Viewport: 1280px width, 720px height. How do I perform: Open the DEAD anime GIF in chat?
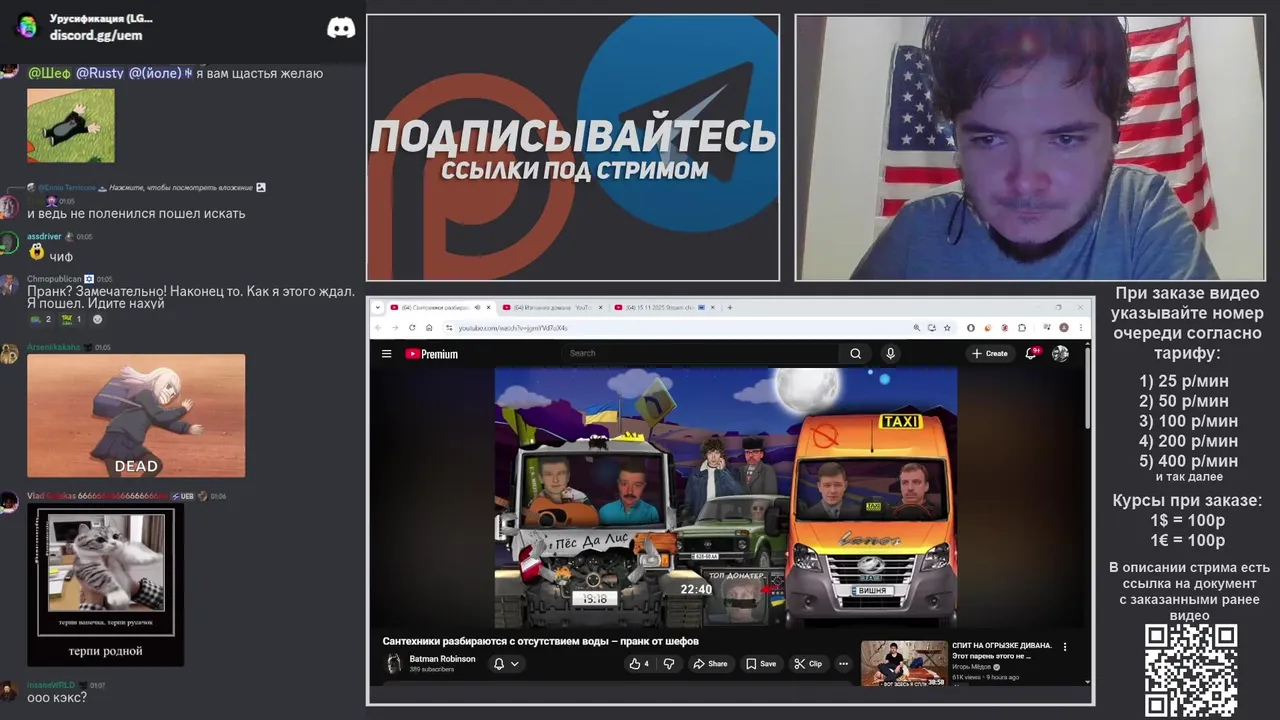click(x=136, y=415)
